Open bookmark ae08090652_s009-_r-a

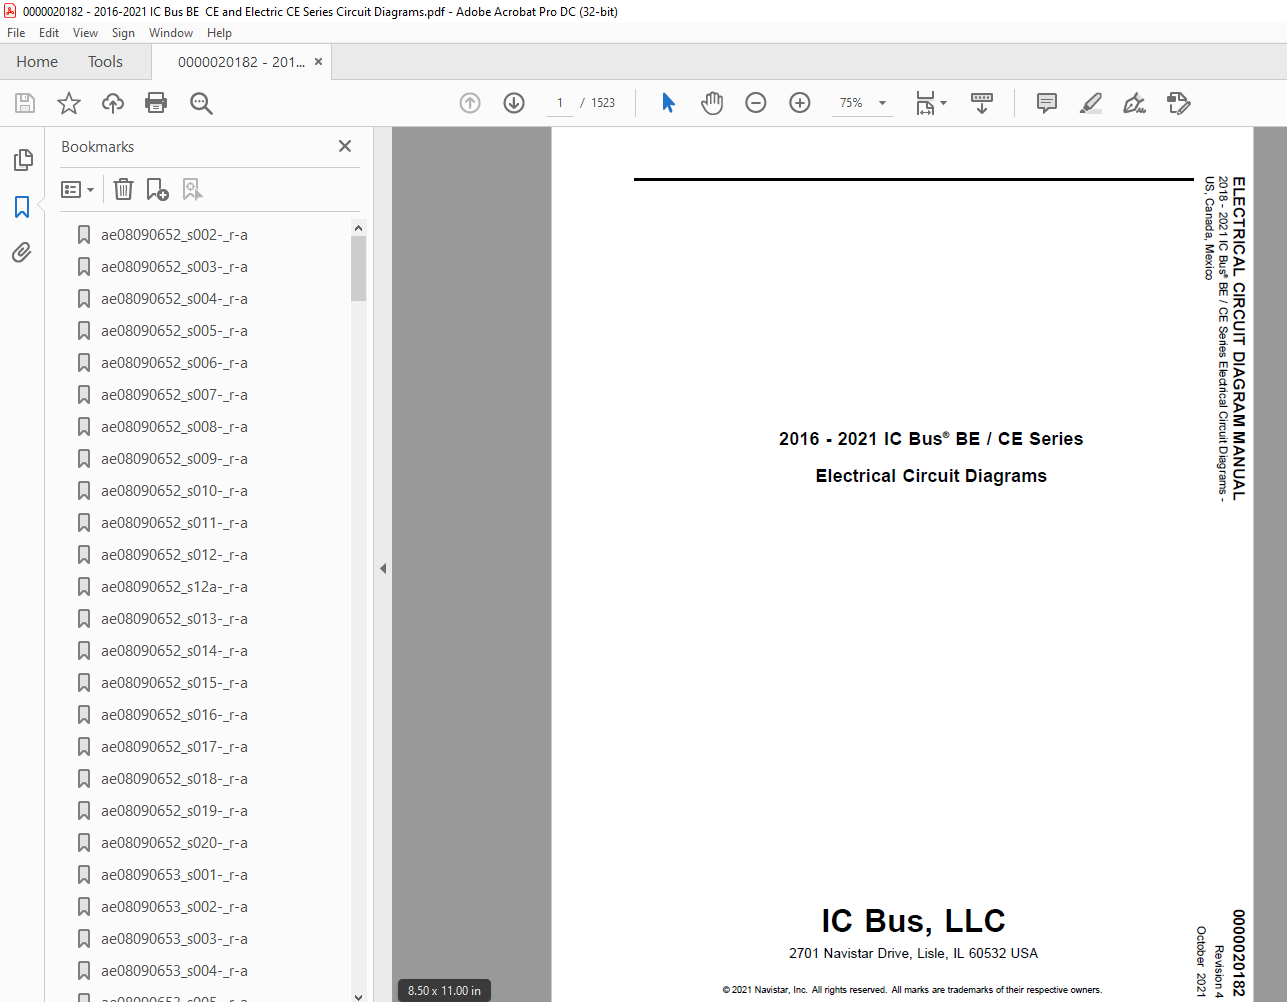[174, 459]
